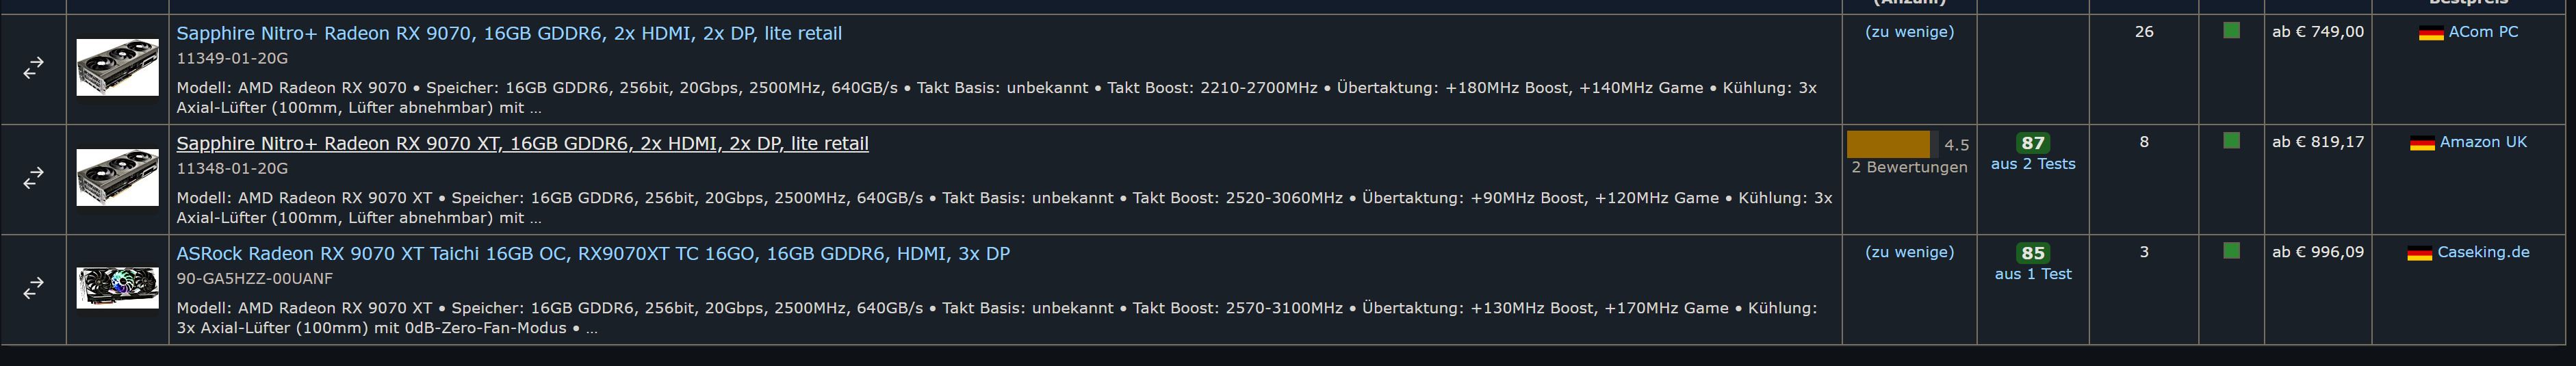Click compare arrows icon for ASRock Taichi row
Viewport: 2576px width, 366px height.
coord(33,288)
